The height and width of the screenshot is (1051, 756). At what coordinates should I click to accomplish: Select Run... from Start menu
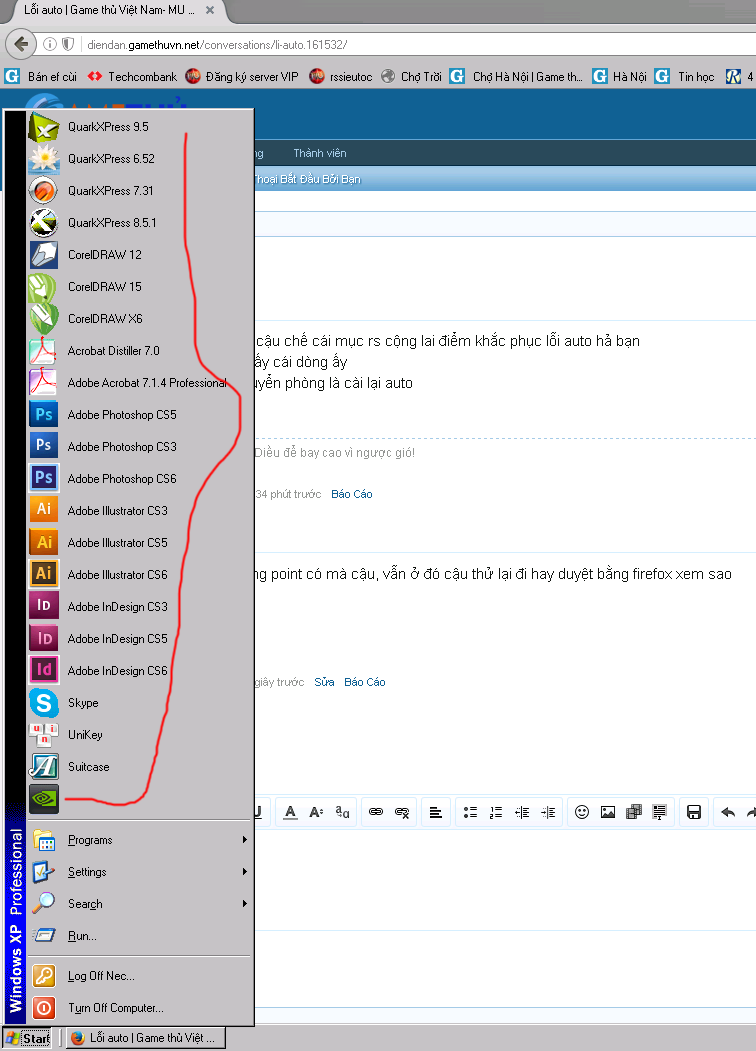82,936
